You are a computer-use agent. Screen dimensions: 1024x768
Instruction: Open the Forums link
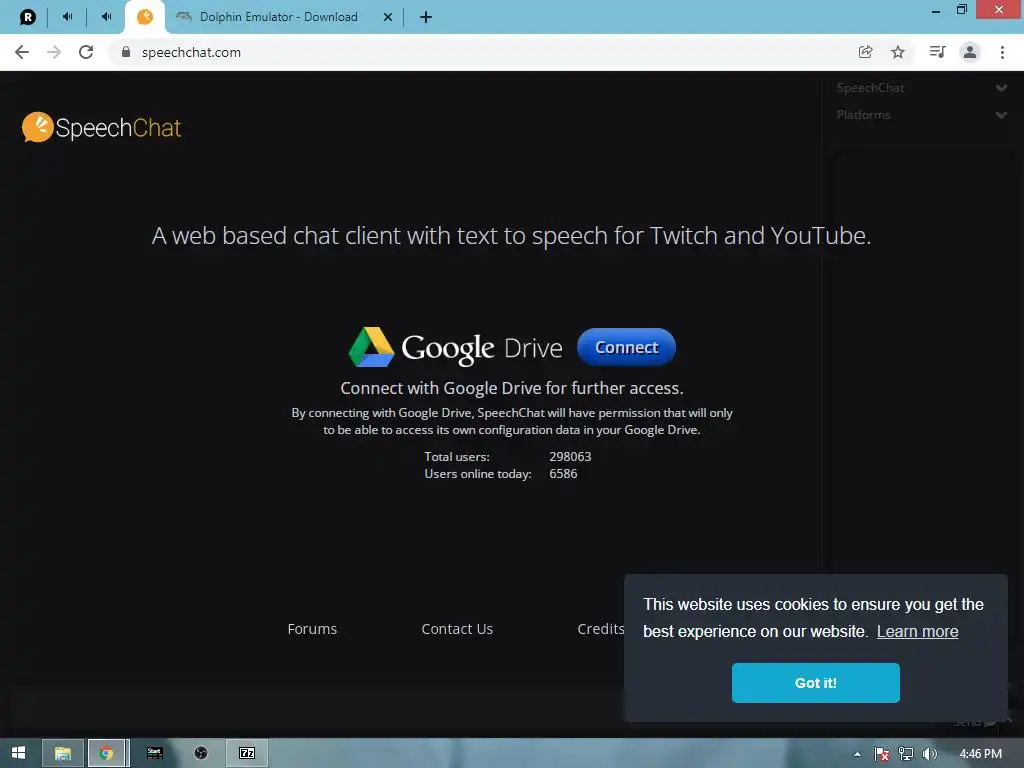[x=312, y=629]
